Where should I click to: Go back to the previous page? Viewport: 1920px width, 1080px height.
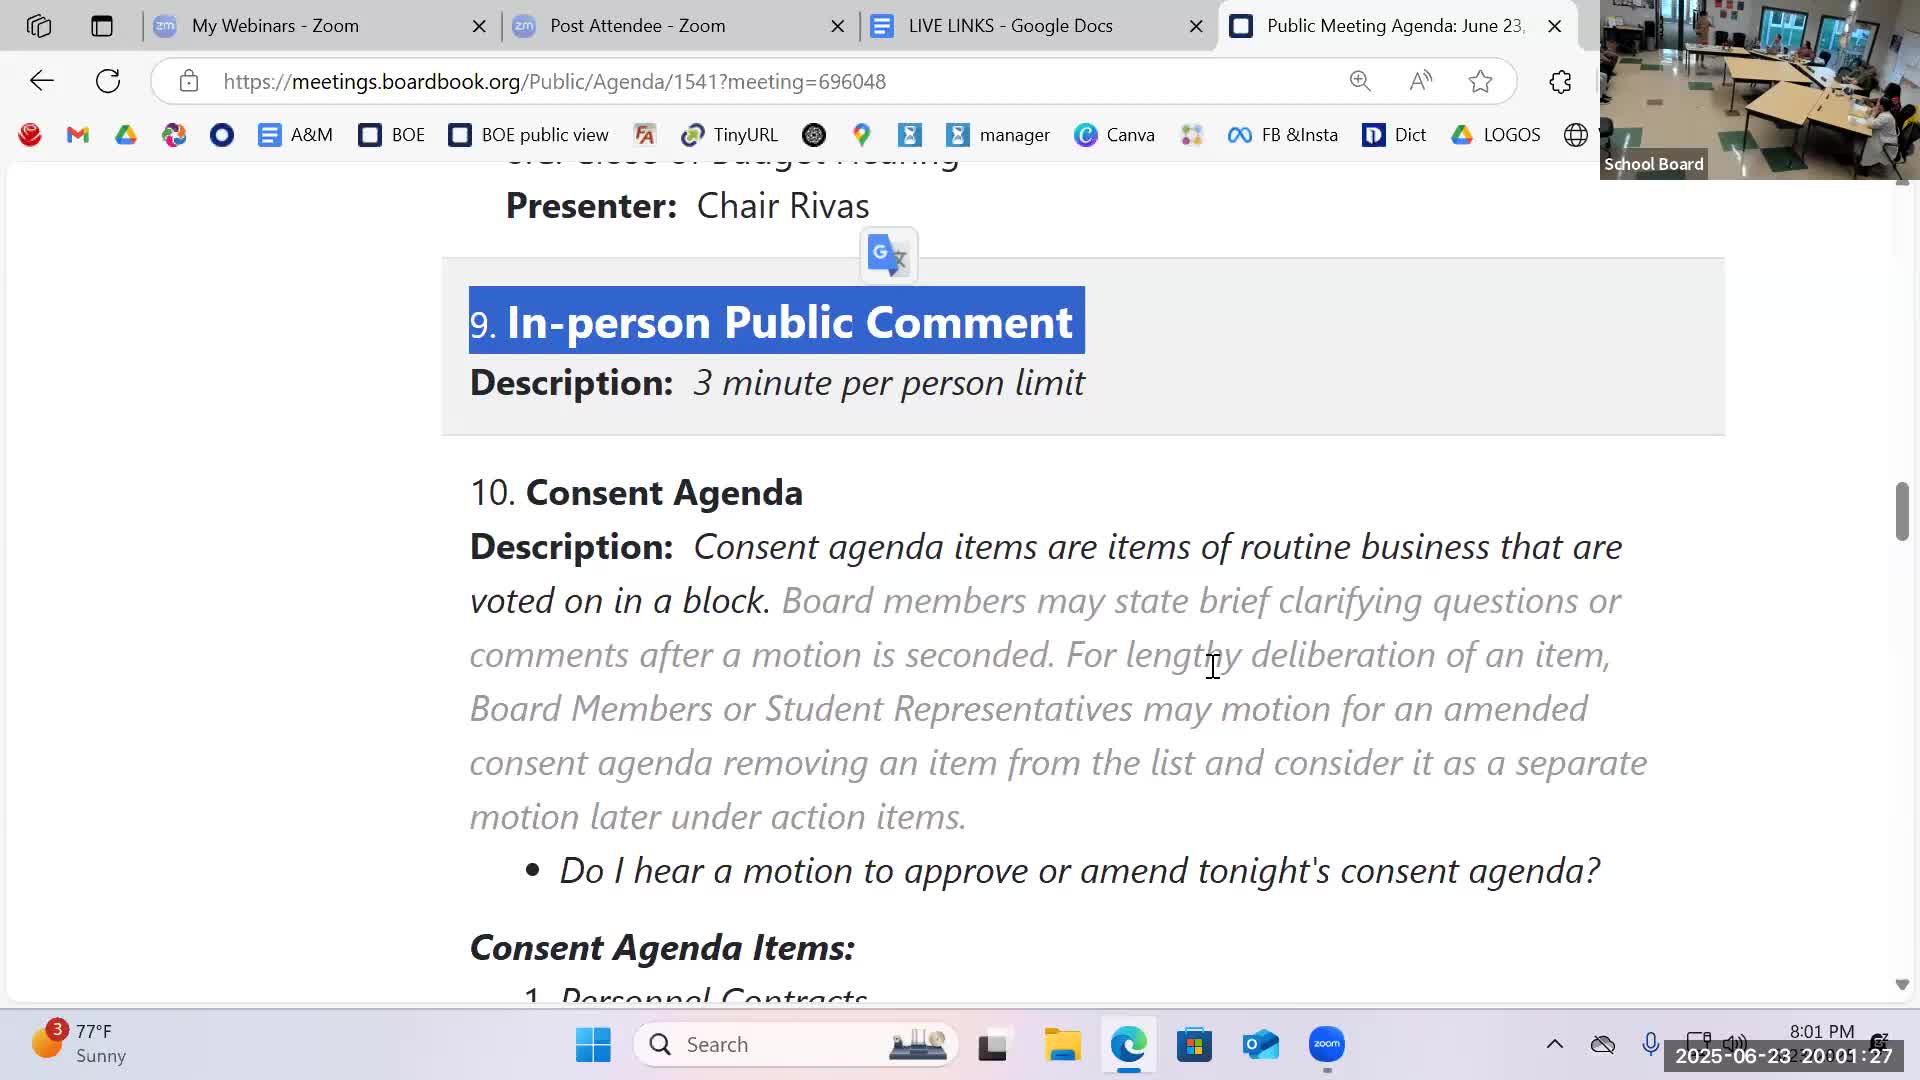[x=42, y=81]
